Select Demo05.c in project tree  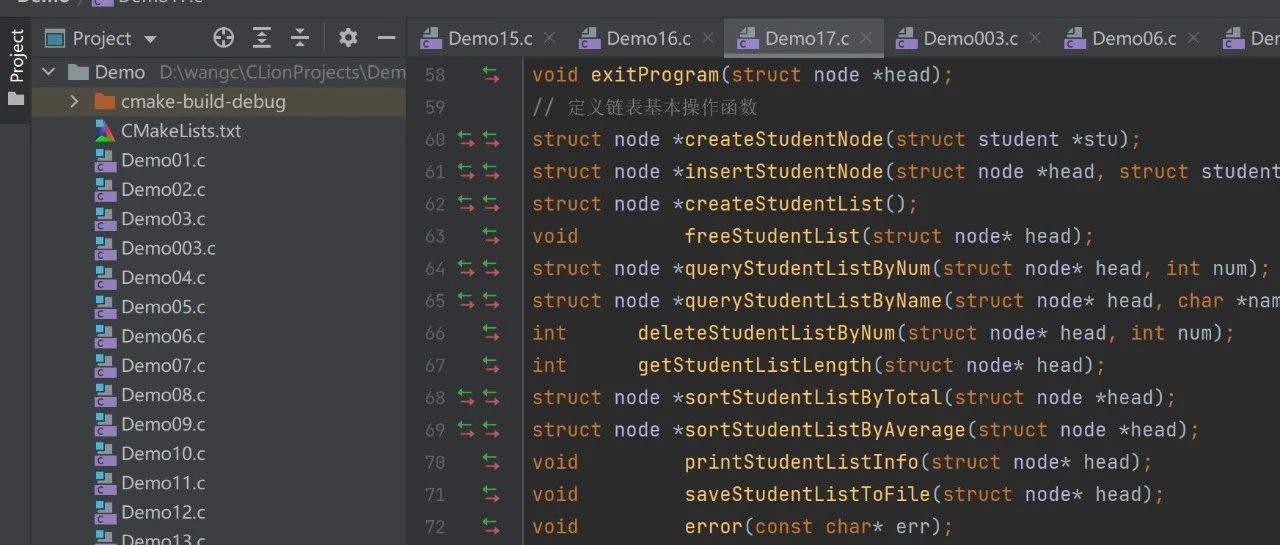coord(163,306)
